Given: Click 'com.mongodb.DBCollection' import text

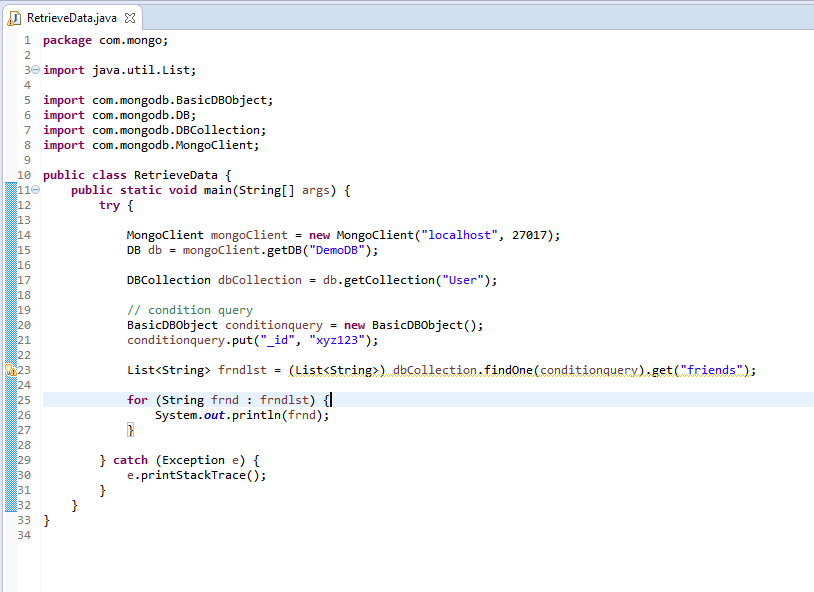Looking at the screenshot, I should (x=176, y=130).
